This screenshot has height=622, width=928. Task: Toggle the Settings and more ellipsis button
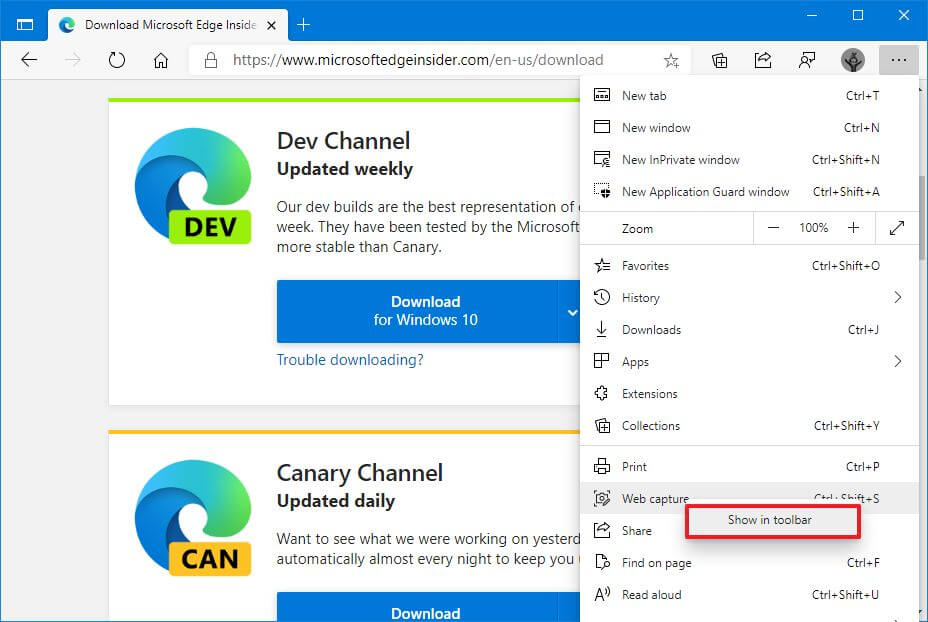[898, 60]
